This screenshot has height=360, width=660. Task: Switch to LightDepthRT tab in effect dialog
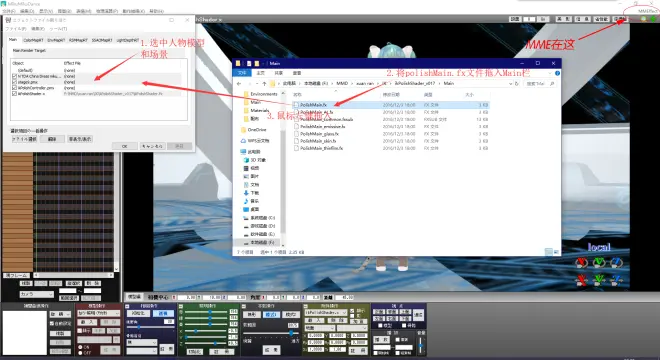[x=127, y=40]
